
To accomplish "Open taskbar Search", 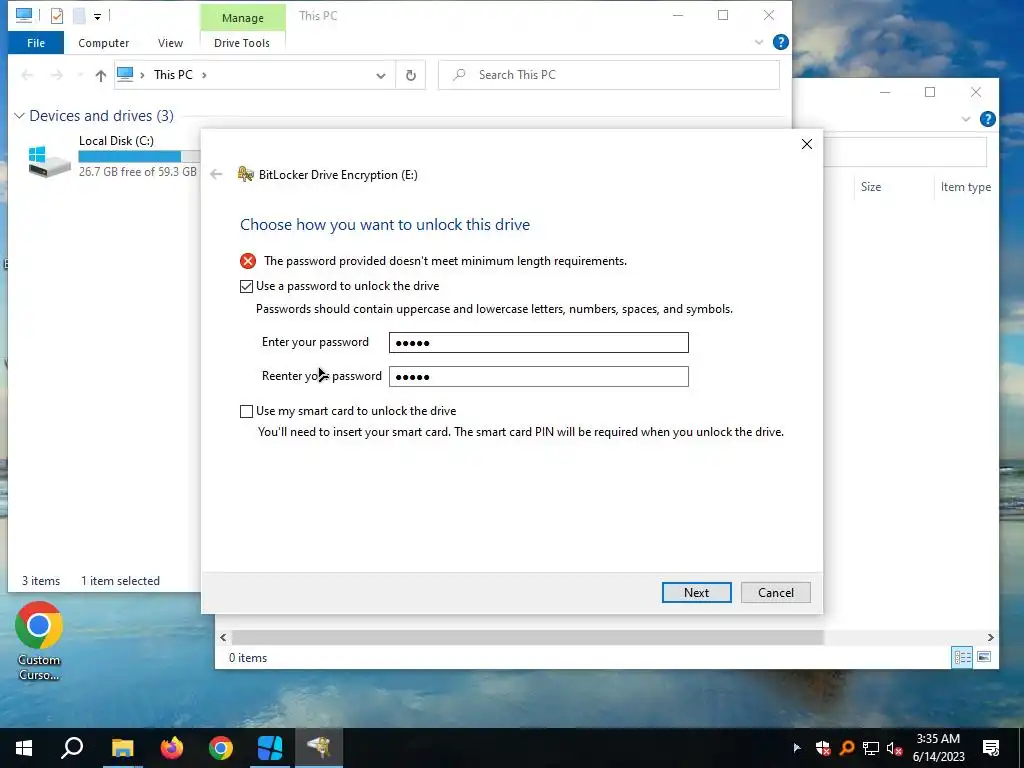I will pyautogui.click(x=72, y=748).
